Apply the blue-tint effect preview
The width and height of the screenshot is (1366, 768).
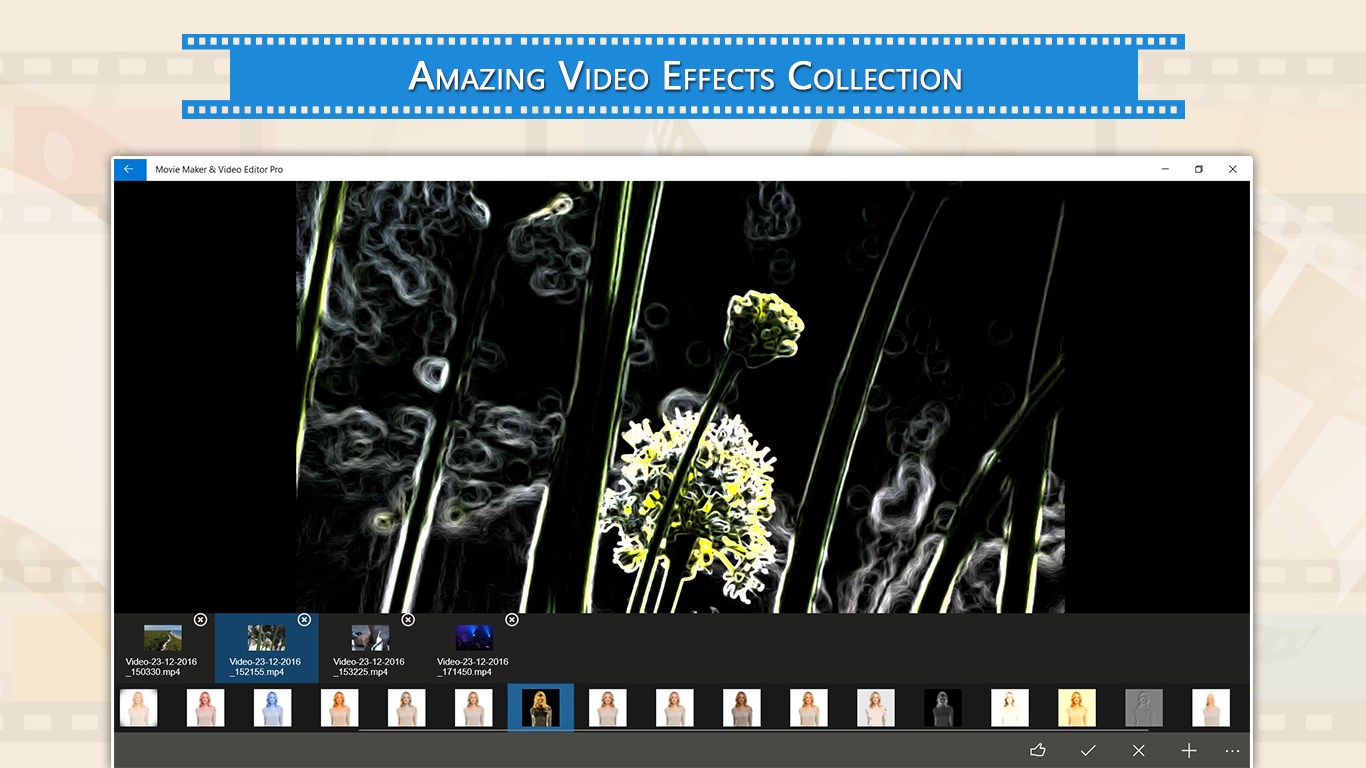coord(272,707)
